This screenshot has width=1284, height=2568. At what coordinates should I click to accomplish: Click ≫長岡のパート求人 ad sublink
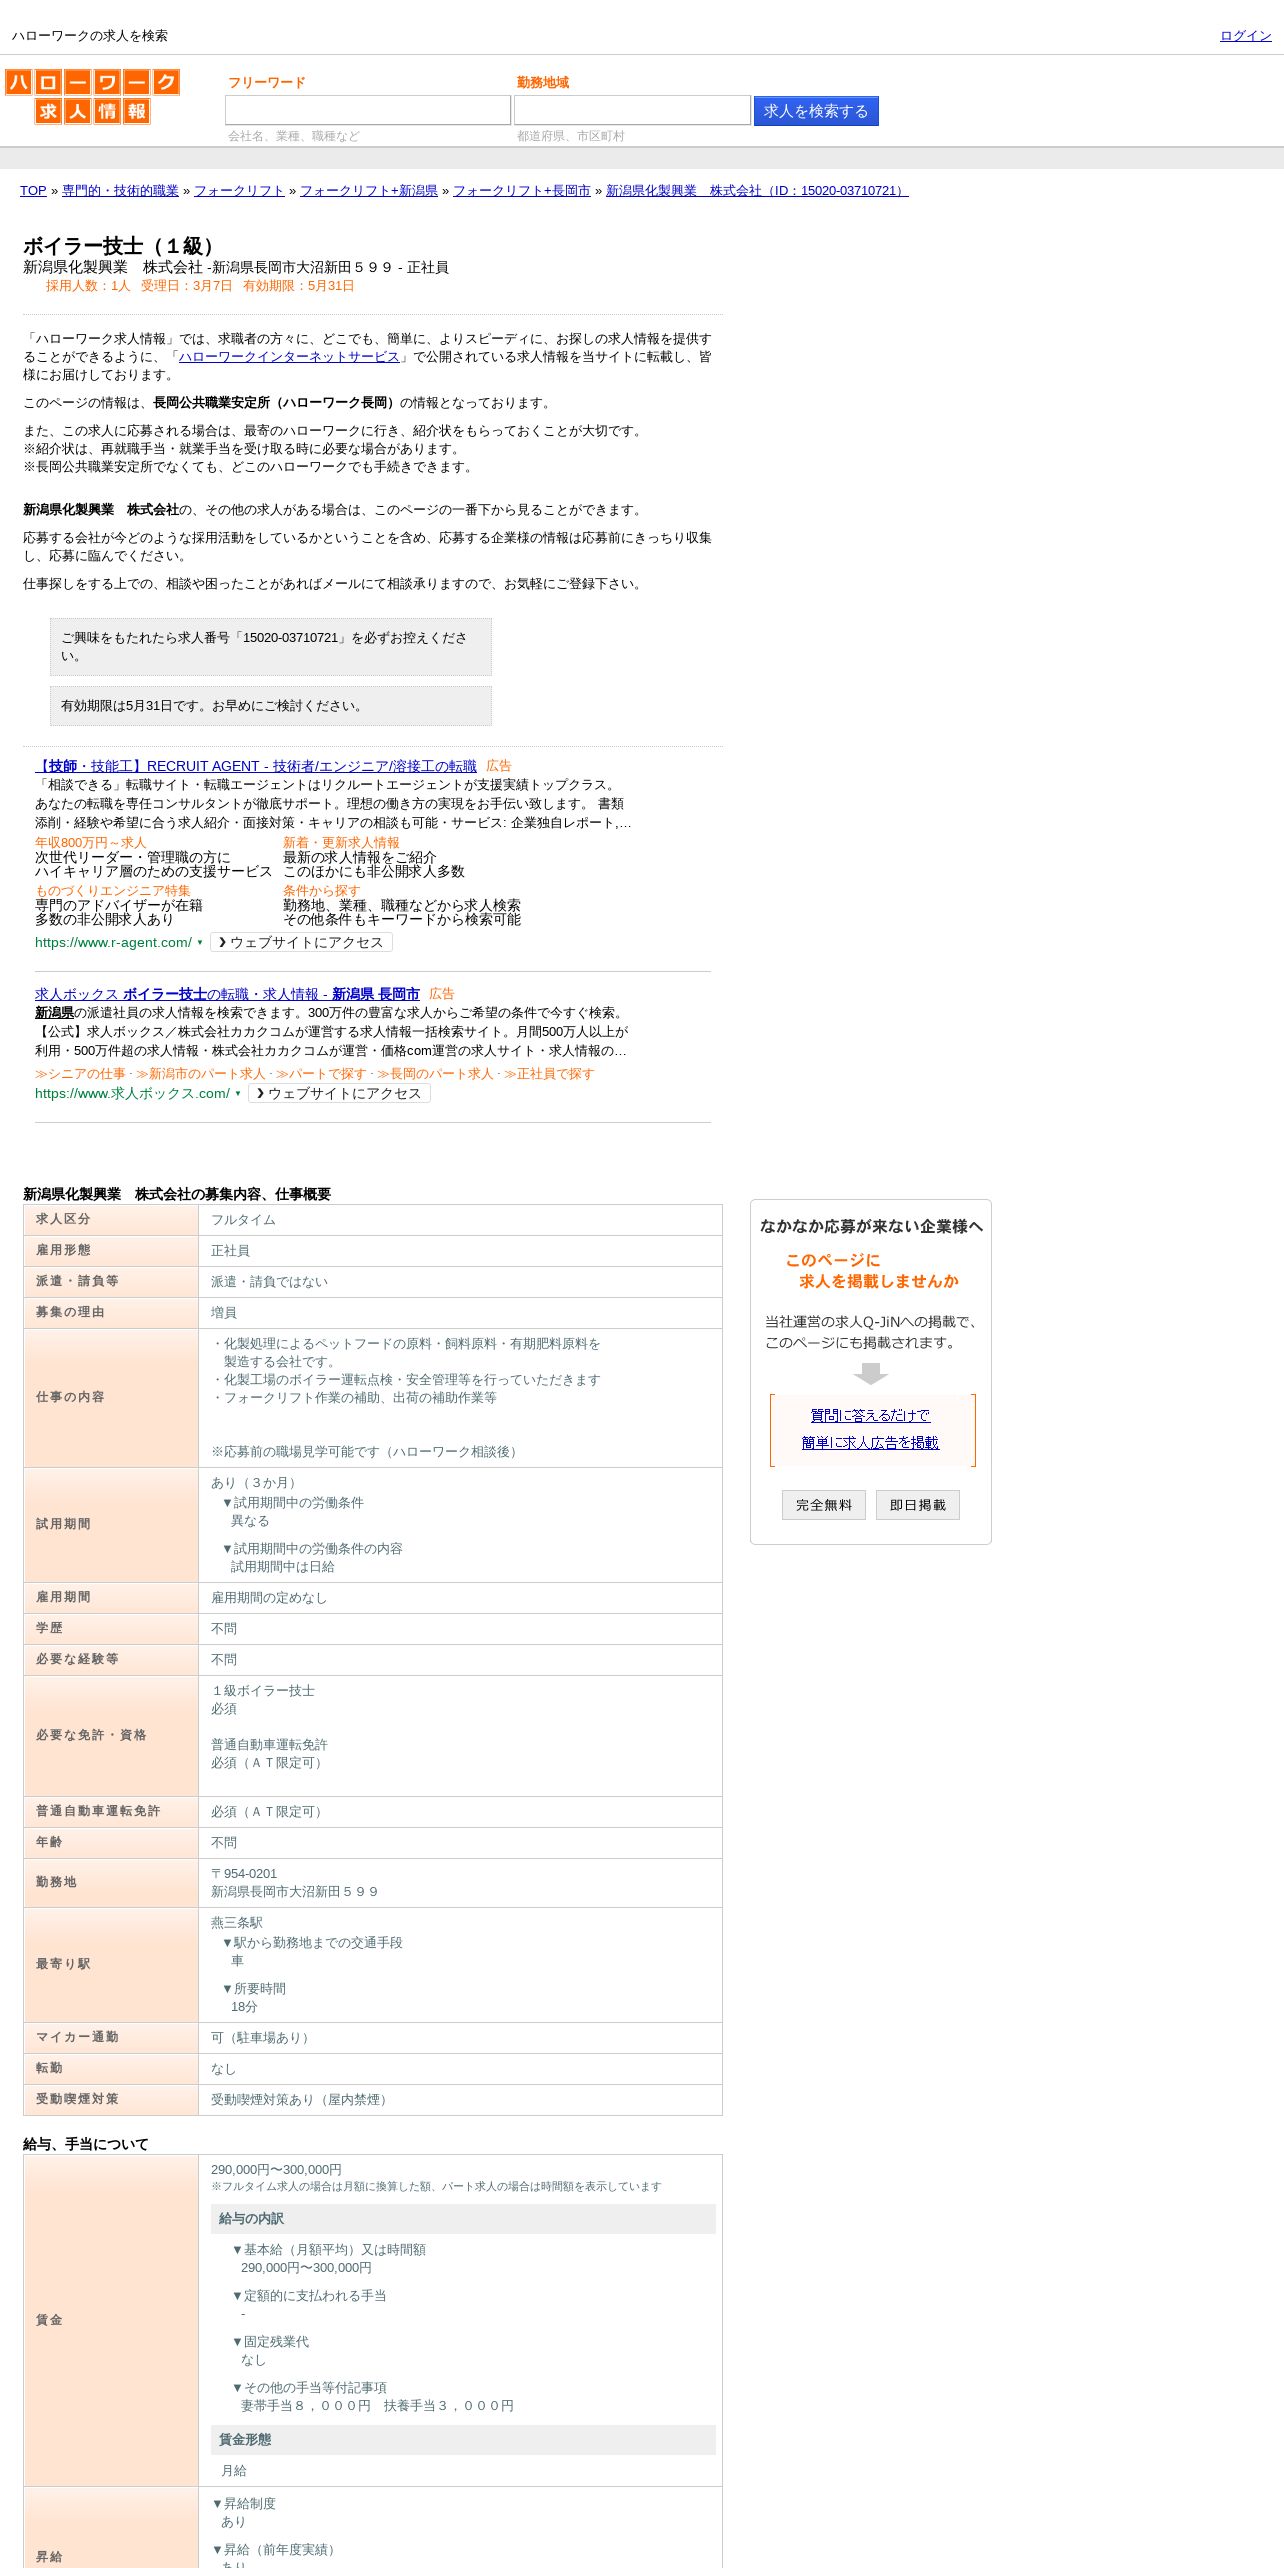[435, 1074]
